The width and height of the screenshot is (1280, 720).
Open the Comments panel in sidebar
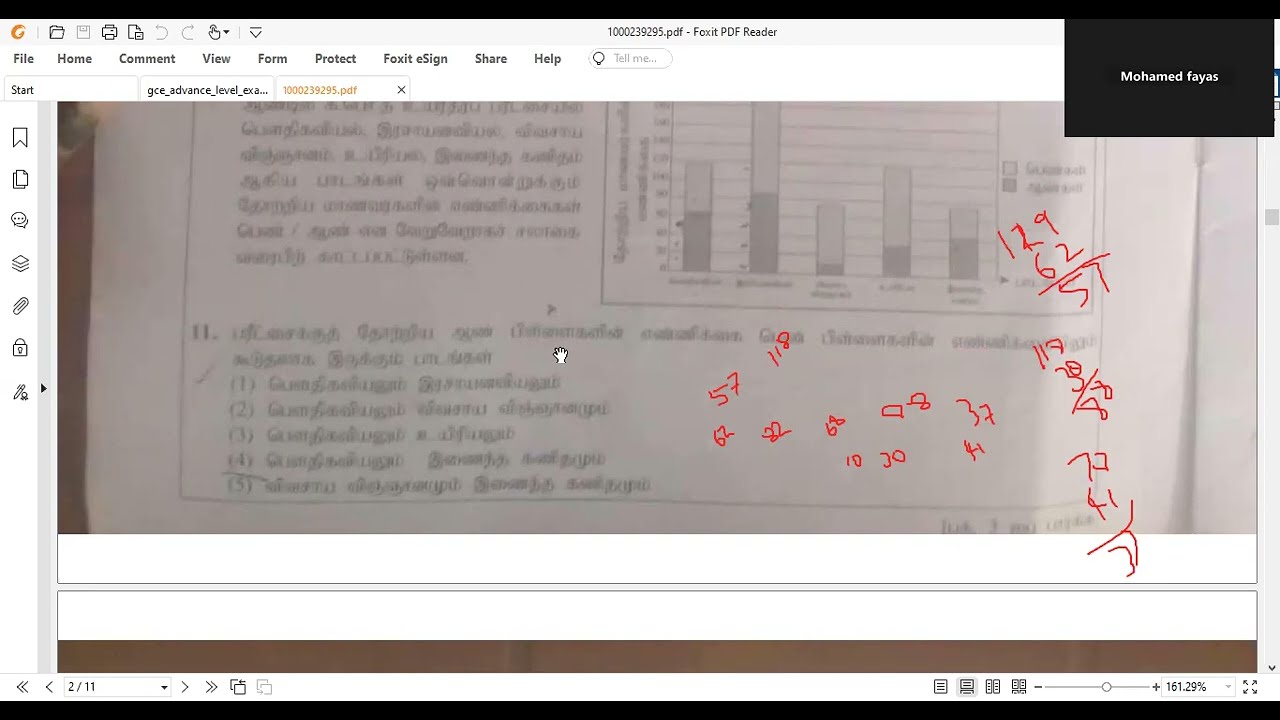point(20,221)
